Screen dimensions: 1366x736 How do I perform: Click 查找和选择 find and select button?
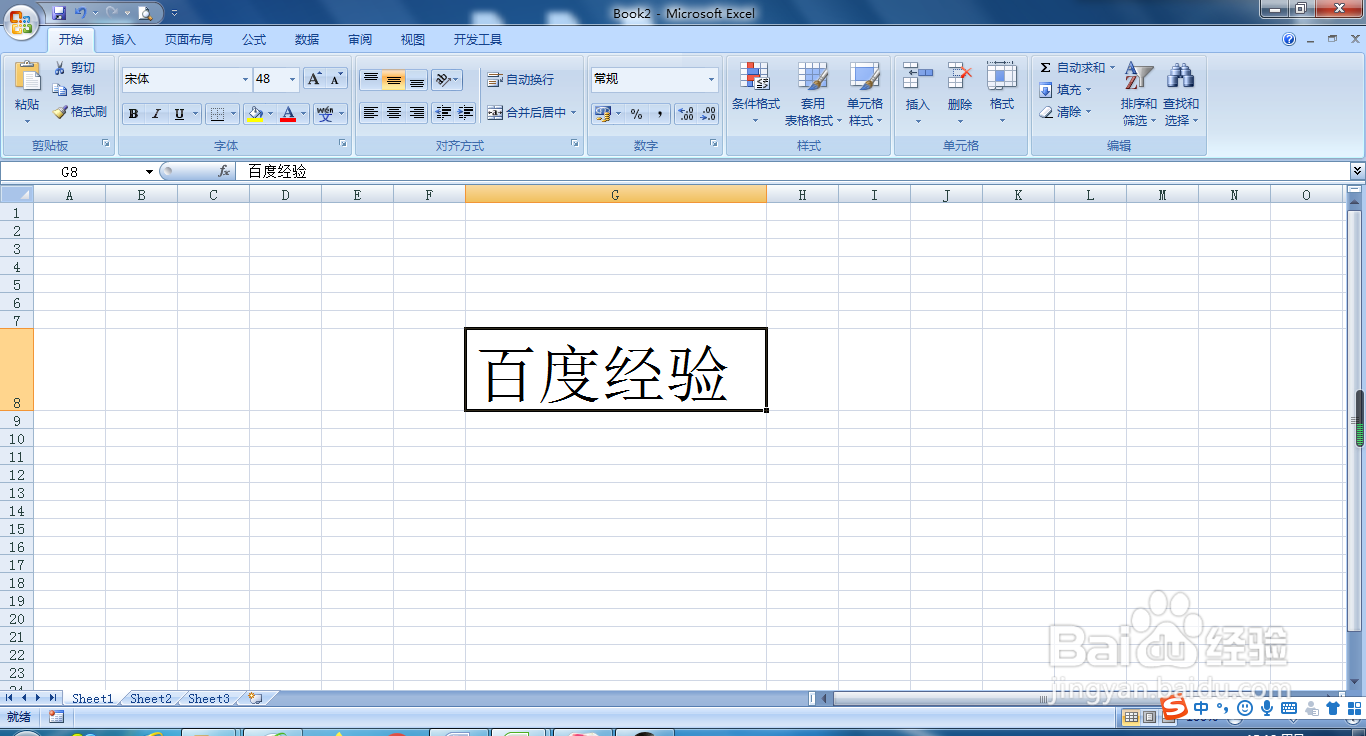(1180, 93)
